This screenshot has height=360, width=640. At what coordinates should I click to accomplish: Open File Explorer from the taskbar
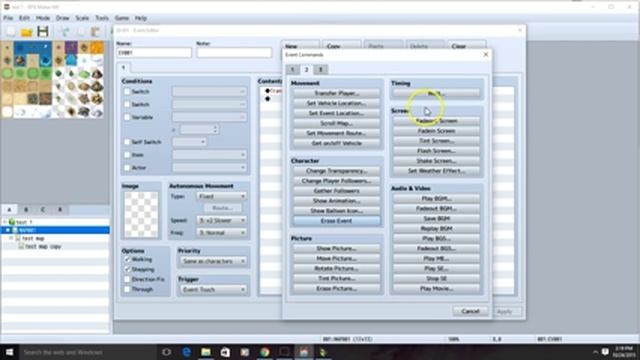click(x=206, y=352)
